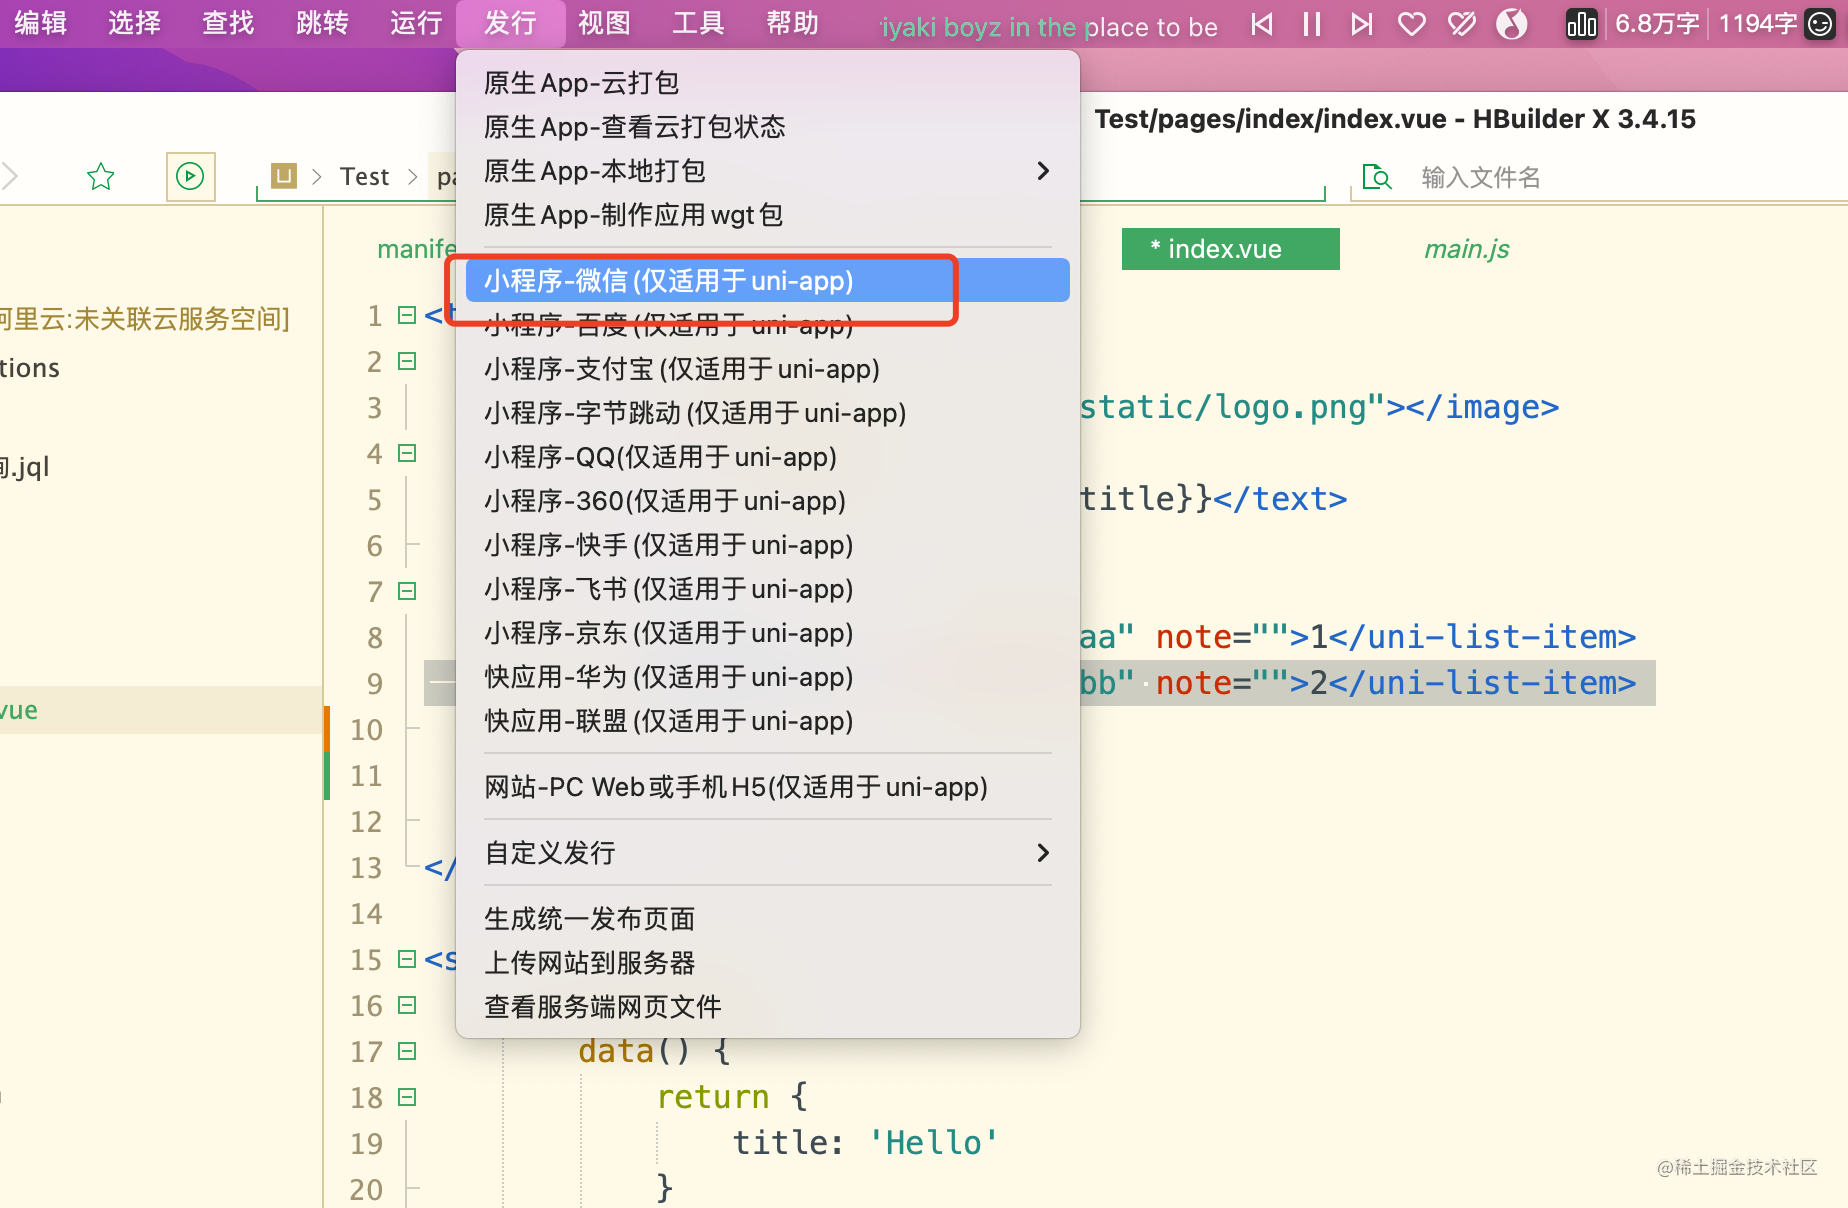Screen dimensions: 1848x1208
Task: Collapse the code fold at line 15
Action: point(407,959)
